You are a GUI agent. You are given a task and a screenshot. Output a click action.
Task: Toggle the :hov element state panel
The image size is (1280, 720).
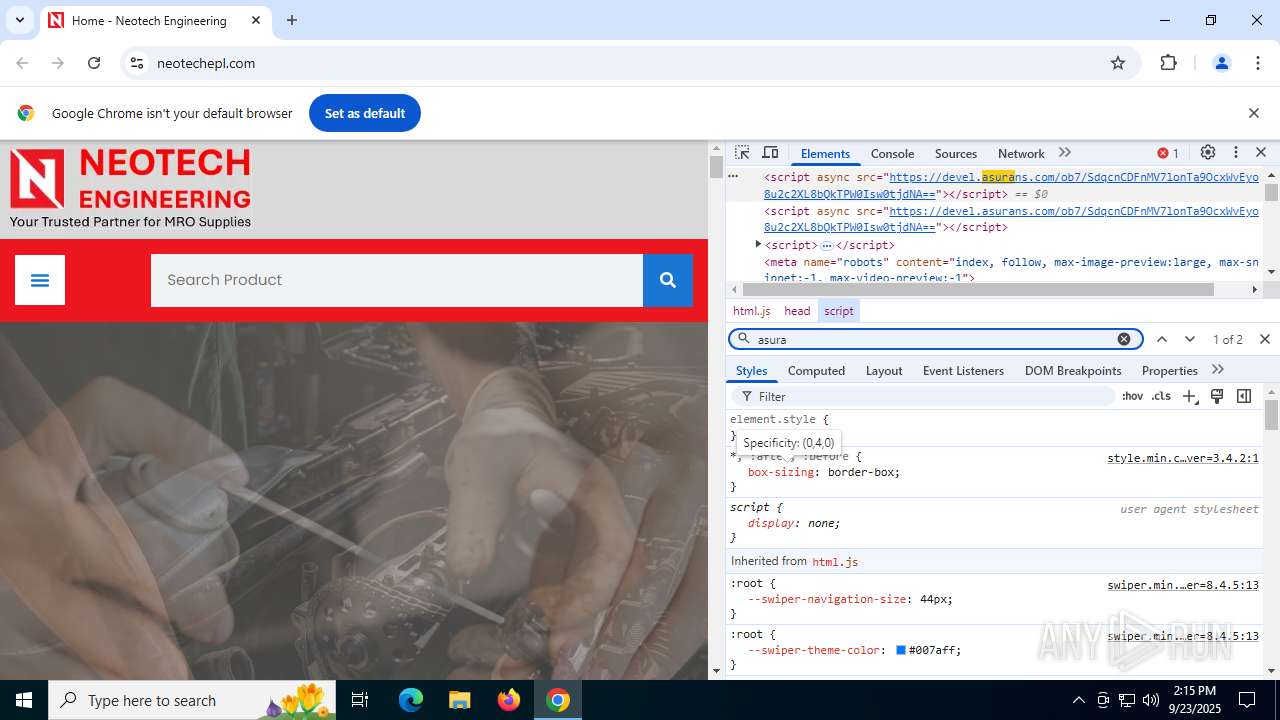[1132, 396]
